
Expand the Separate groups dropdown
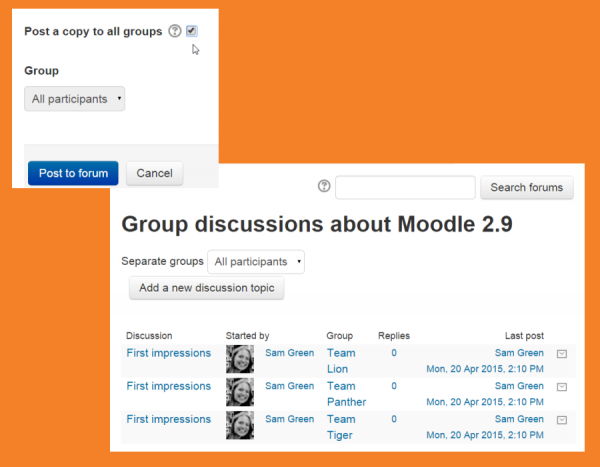click(x=255, y=262)
